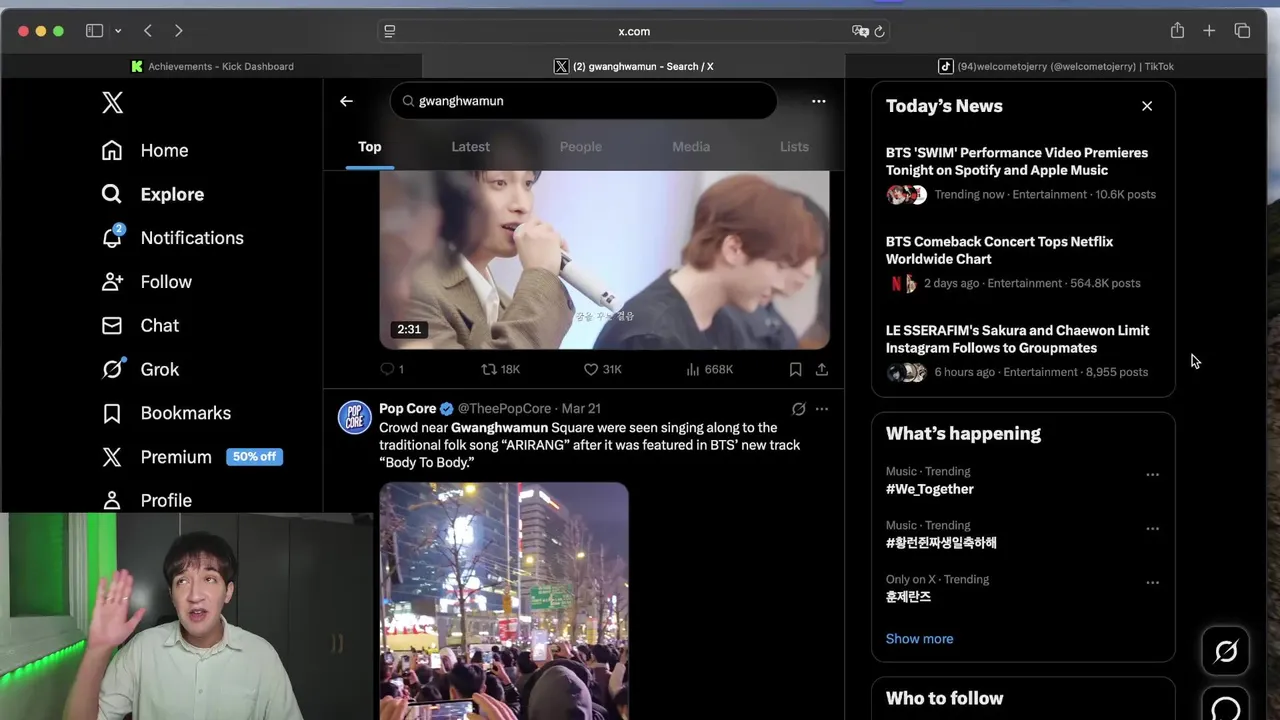Open search options three-dot menu

(x=818, y=101)
